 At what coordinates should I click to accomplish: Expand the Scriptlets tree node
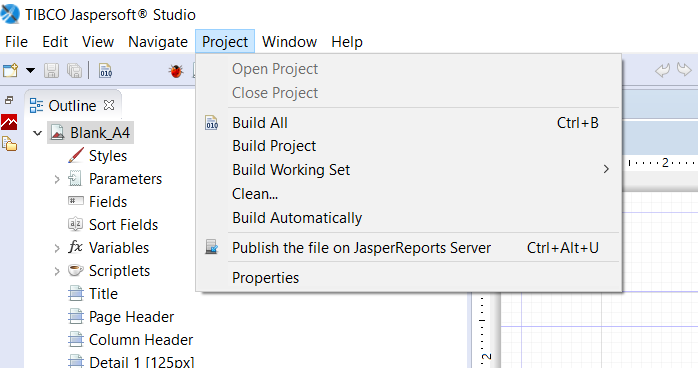(57, 271)
